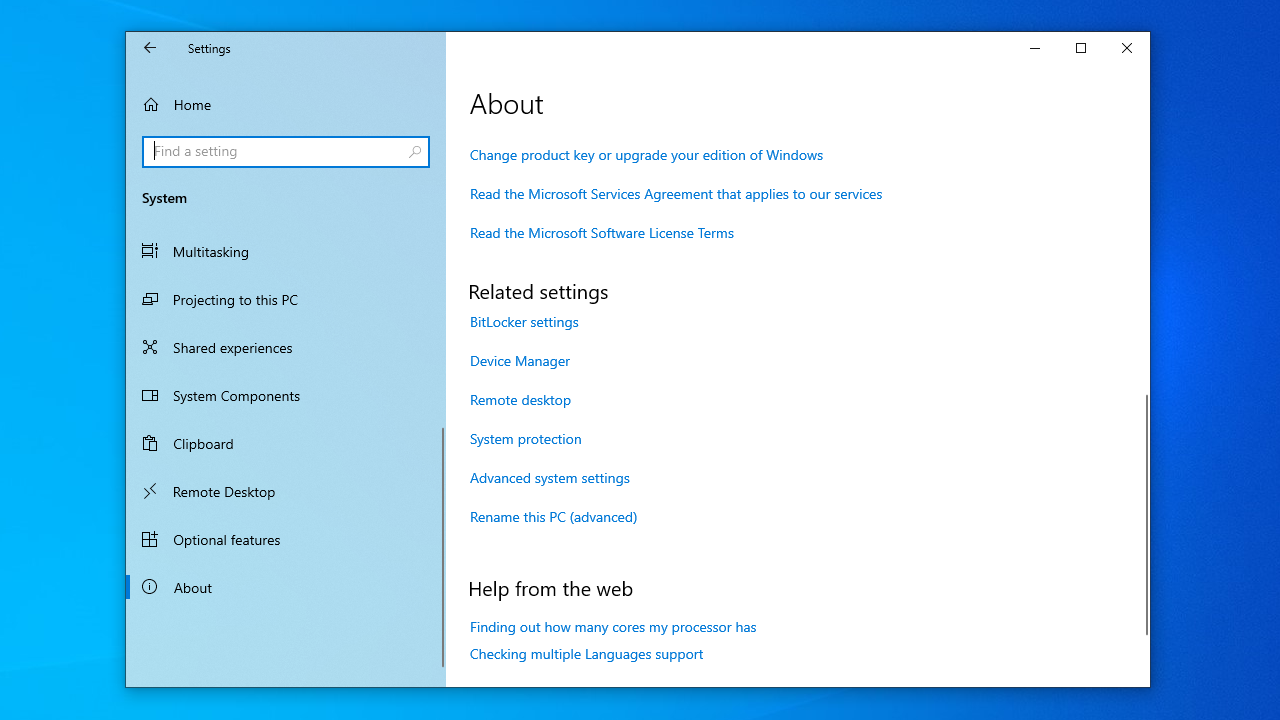Click the Related settings heading
This screenshot has width=1280, height=720.
[538, 292]
